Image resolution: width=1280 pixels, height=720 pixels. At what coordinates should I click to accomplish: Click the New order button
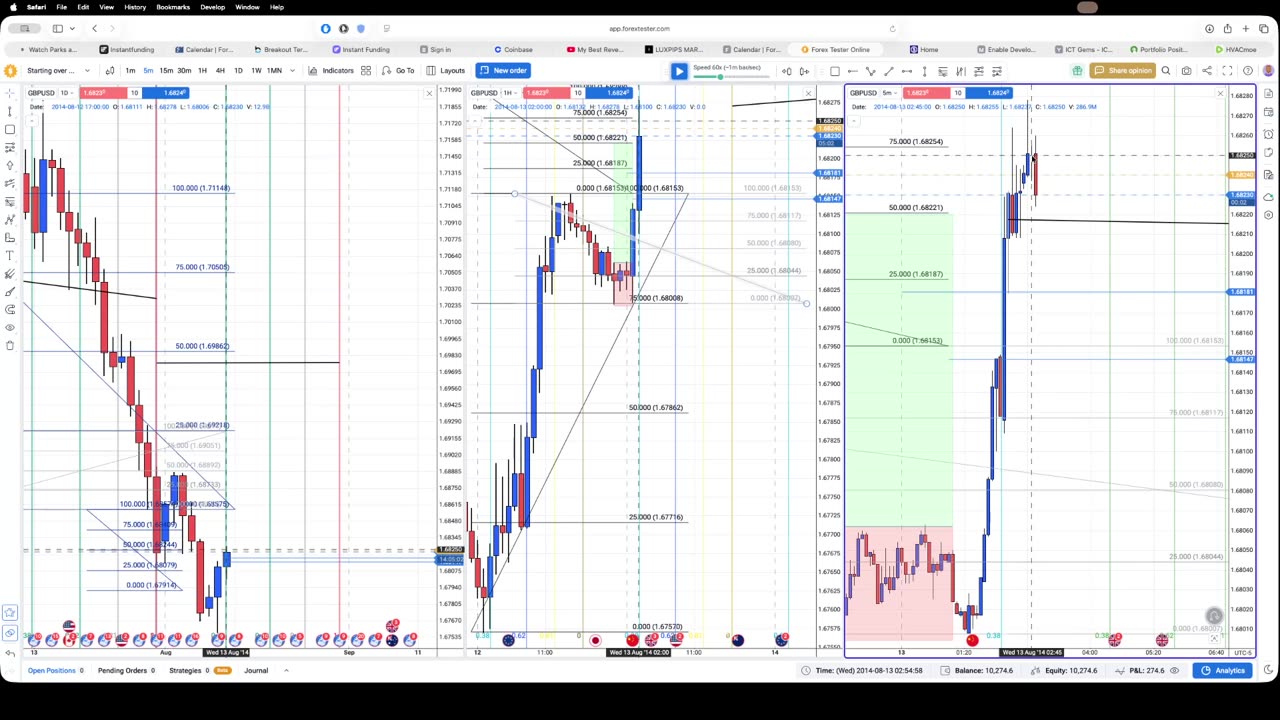[503, 70]
